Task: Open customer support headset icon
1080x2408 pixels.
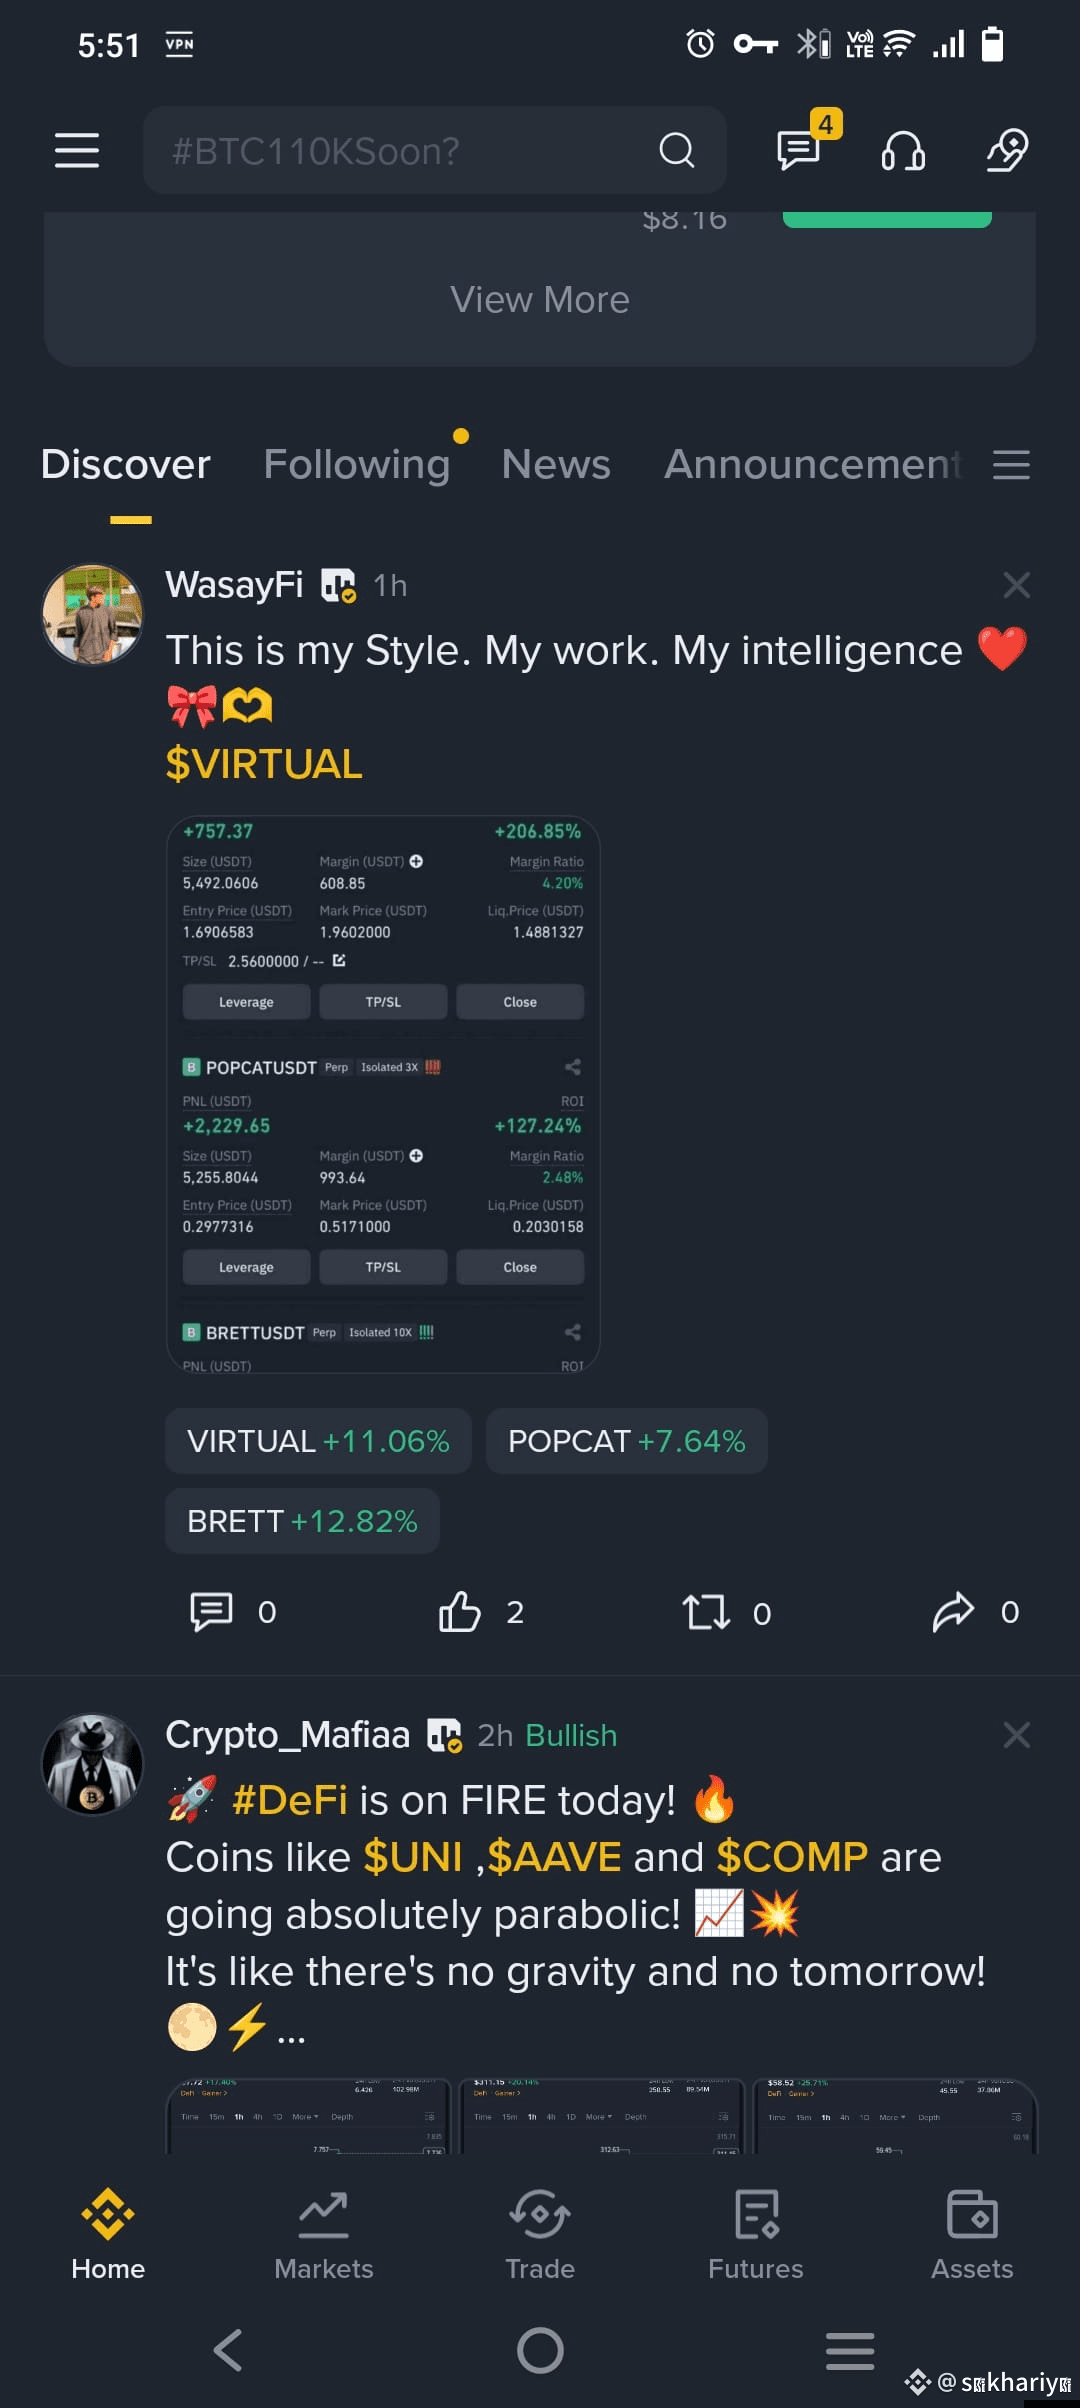Action: [x=903, y=151]
